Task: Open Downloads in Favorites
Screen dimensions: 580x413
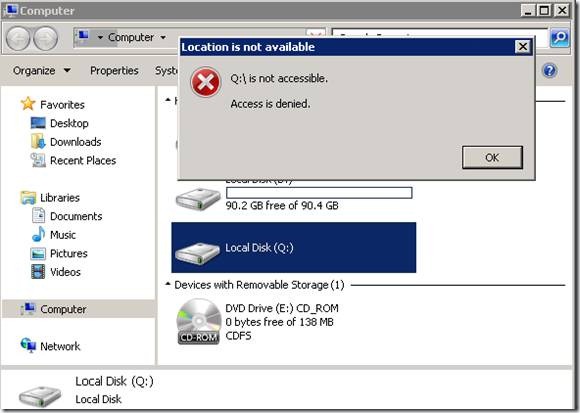Action: click(x=75, y=142)
